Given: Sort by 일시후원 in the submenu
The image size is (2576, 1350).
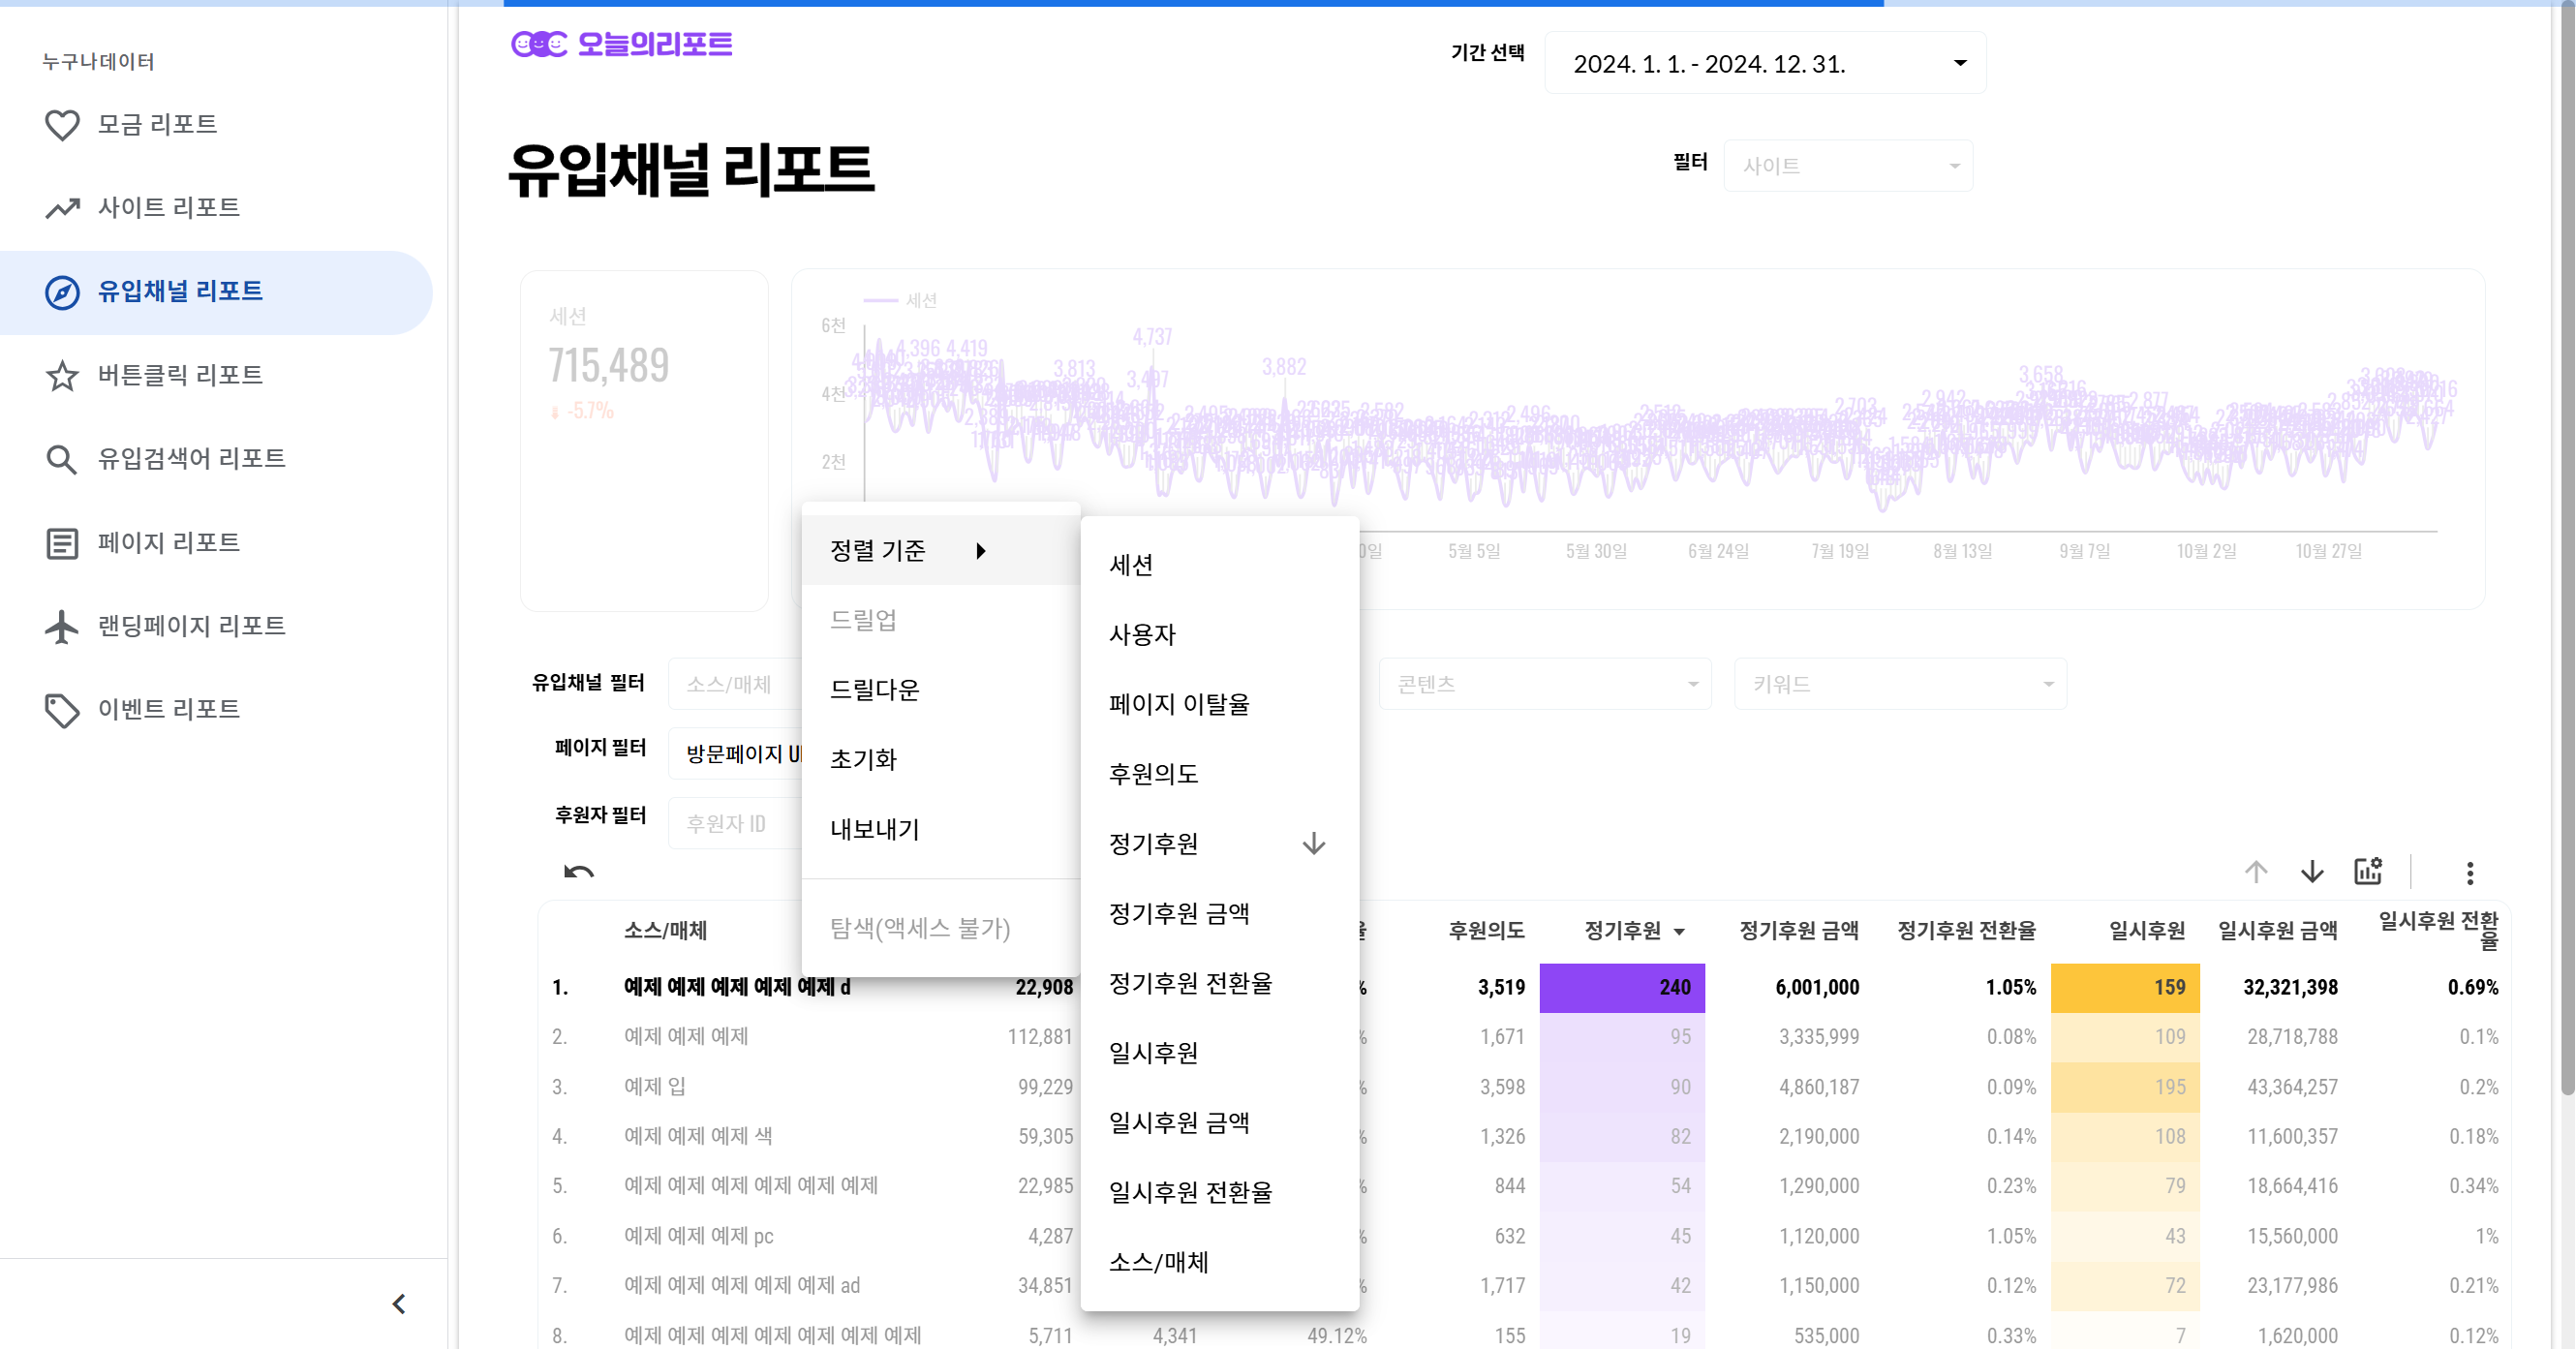Looking at the screenshot, I should [1220, 1053].
